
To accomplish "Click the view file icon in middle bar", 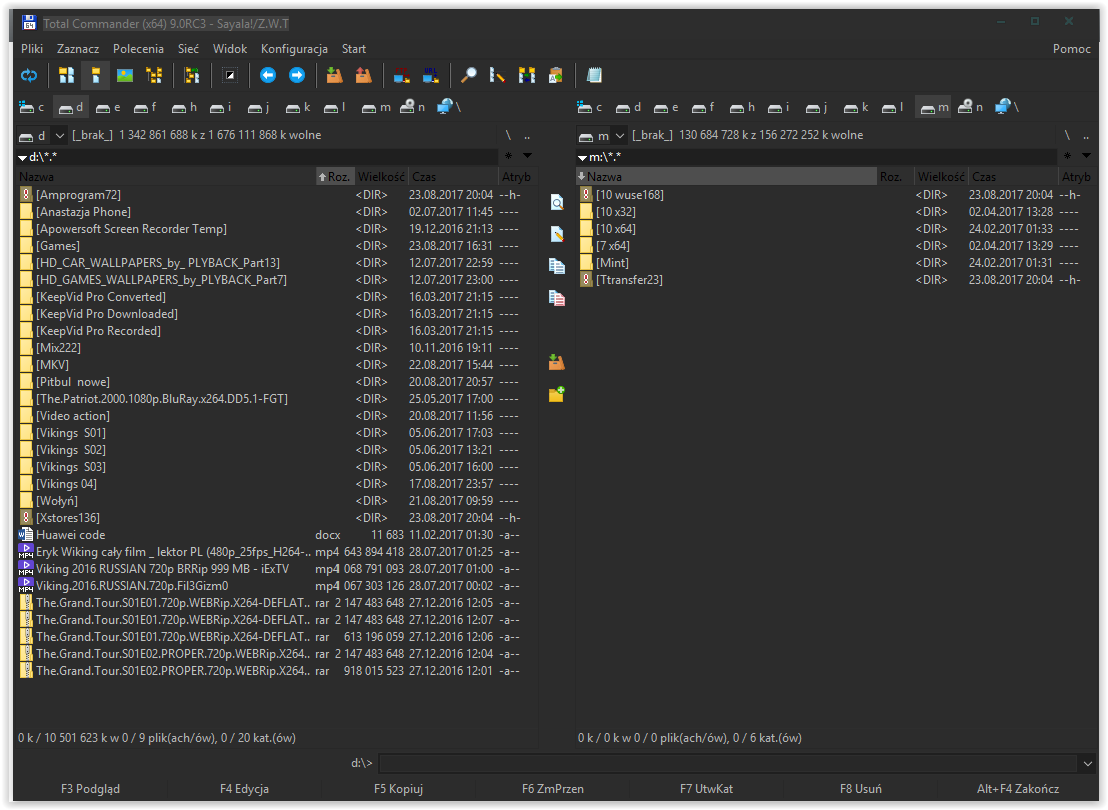I will click(557, 203).
